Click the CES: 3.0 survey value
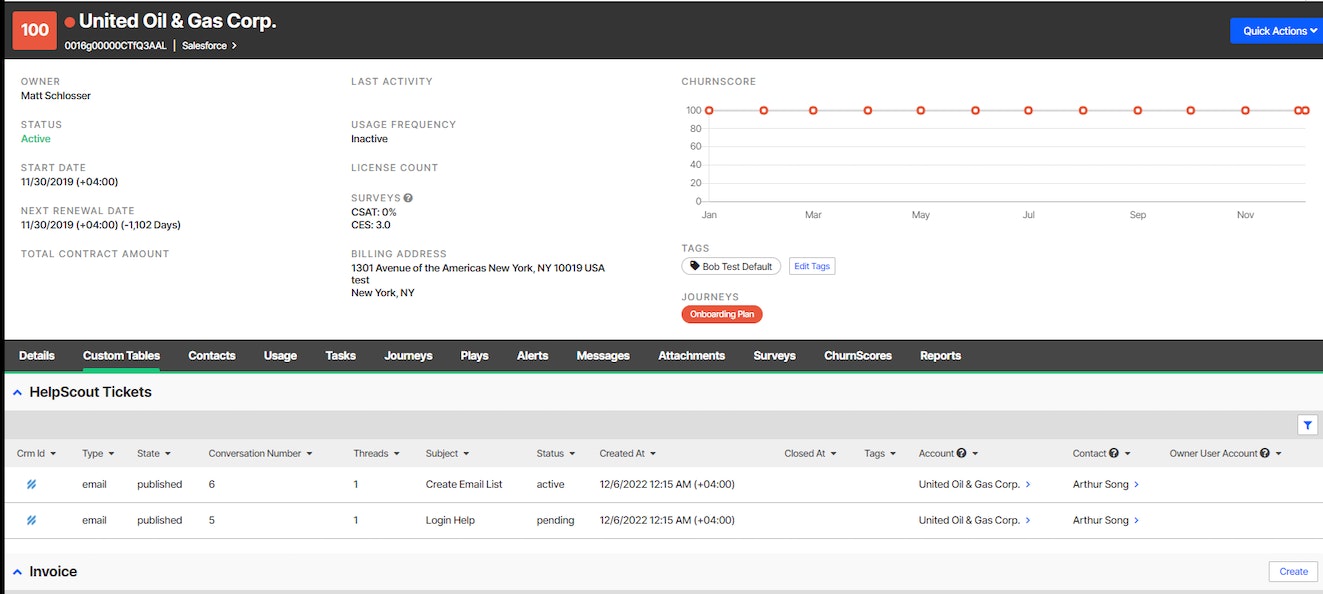The image size is (1323, 594). point(369,225)
